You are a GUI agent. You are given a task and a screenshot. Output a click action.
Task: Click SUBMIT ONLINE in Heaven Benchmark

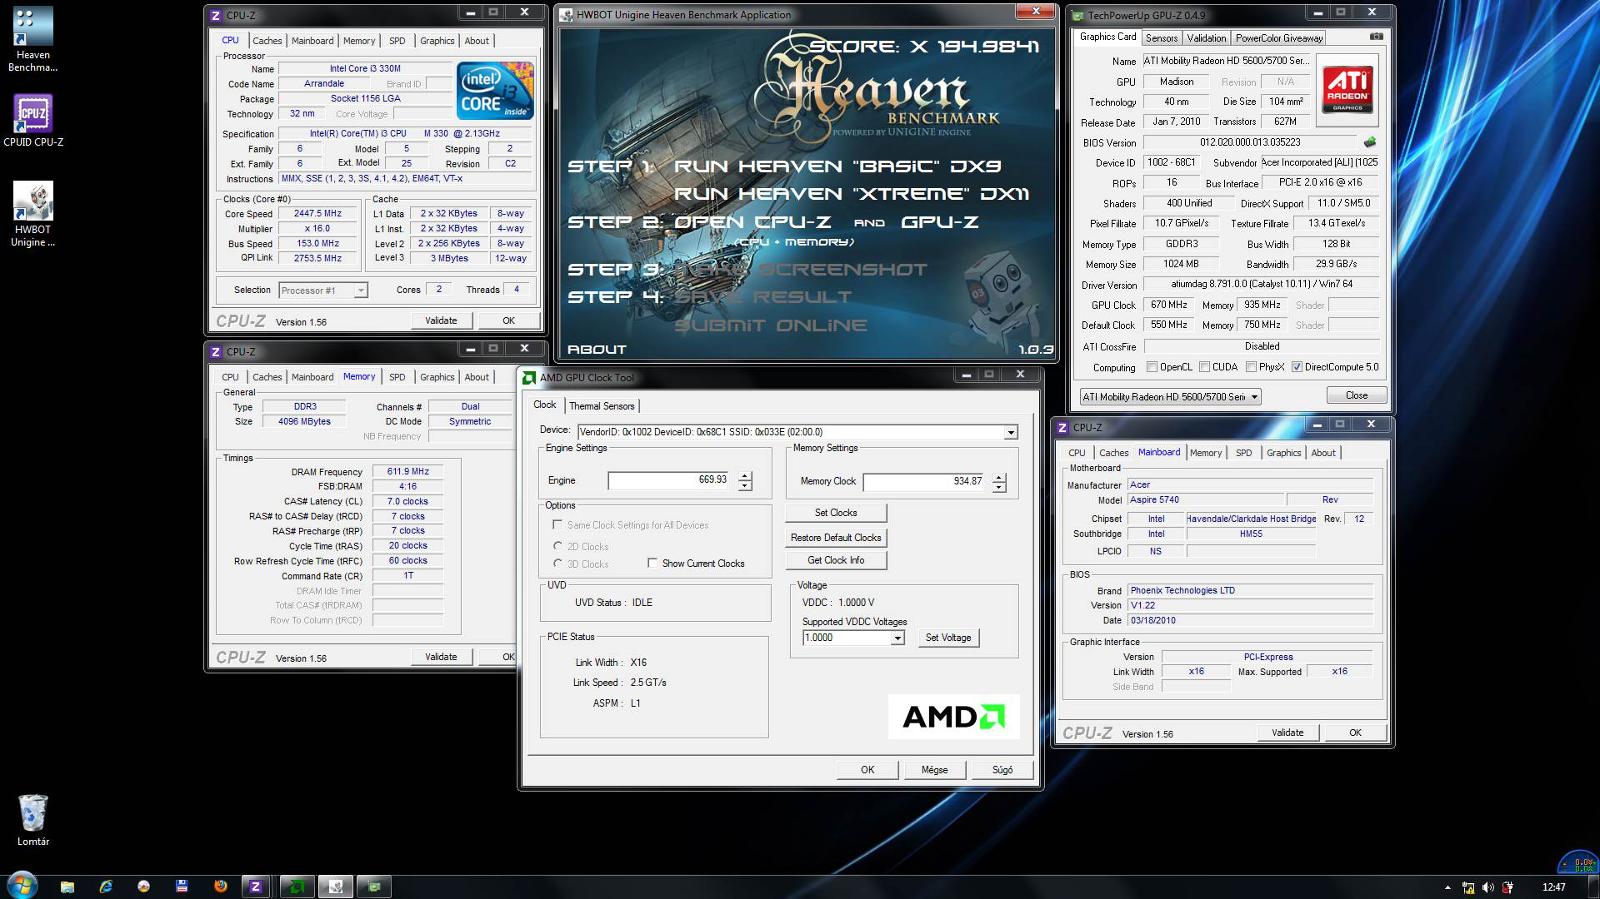click(x=771, y=325)
